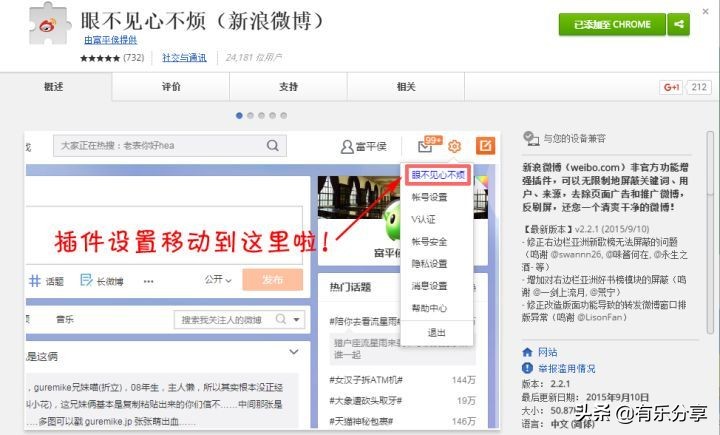
Task: Click hot topic #大象遭砍头取牙#
Action: point(366,401)
